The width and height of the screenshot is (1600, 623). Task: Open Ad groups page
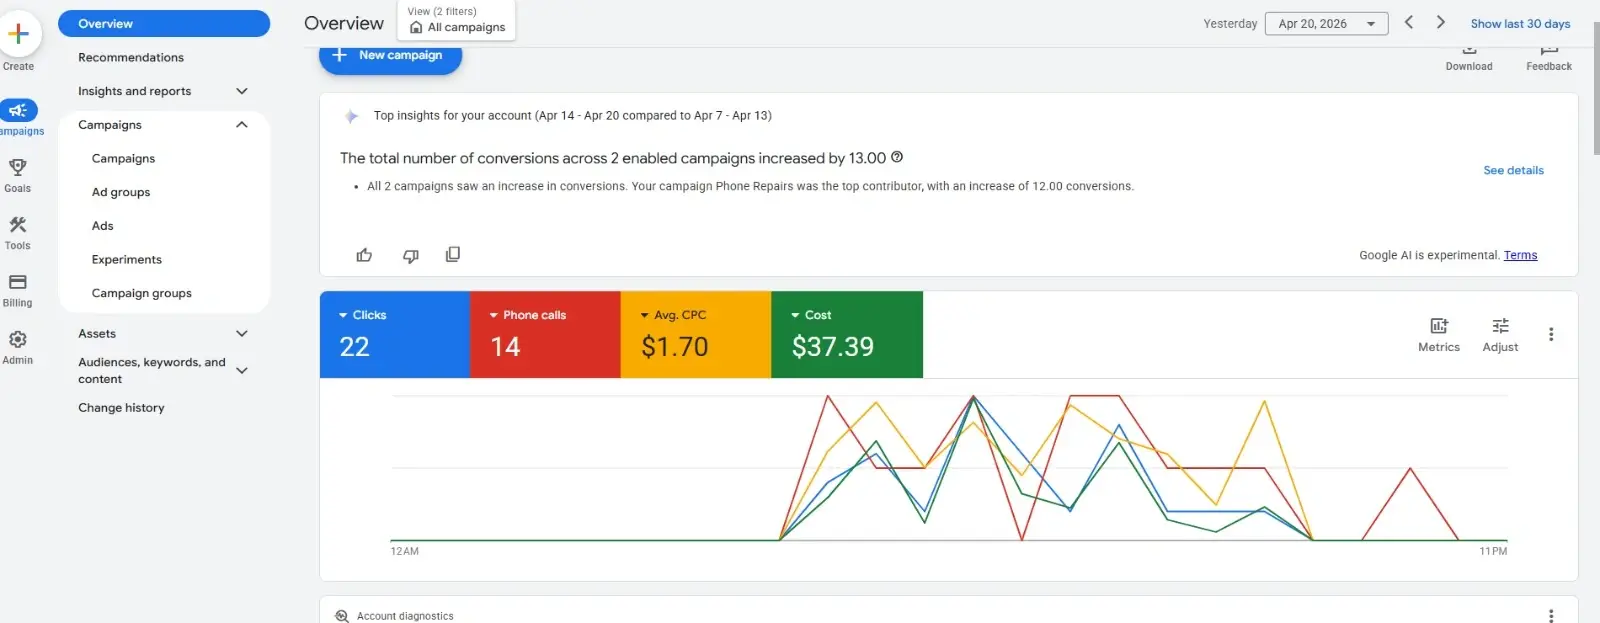121,192
